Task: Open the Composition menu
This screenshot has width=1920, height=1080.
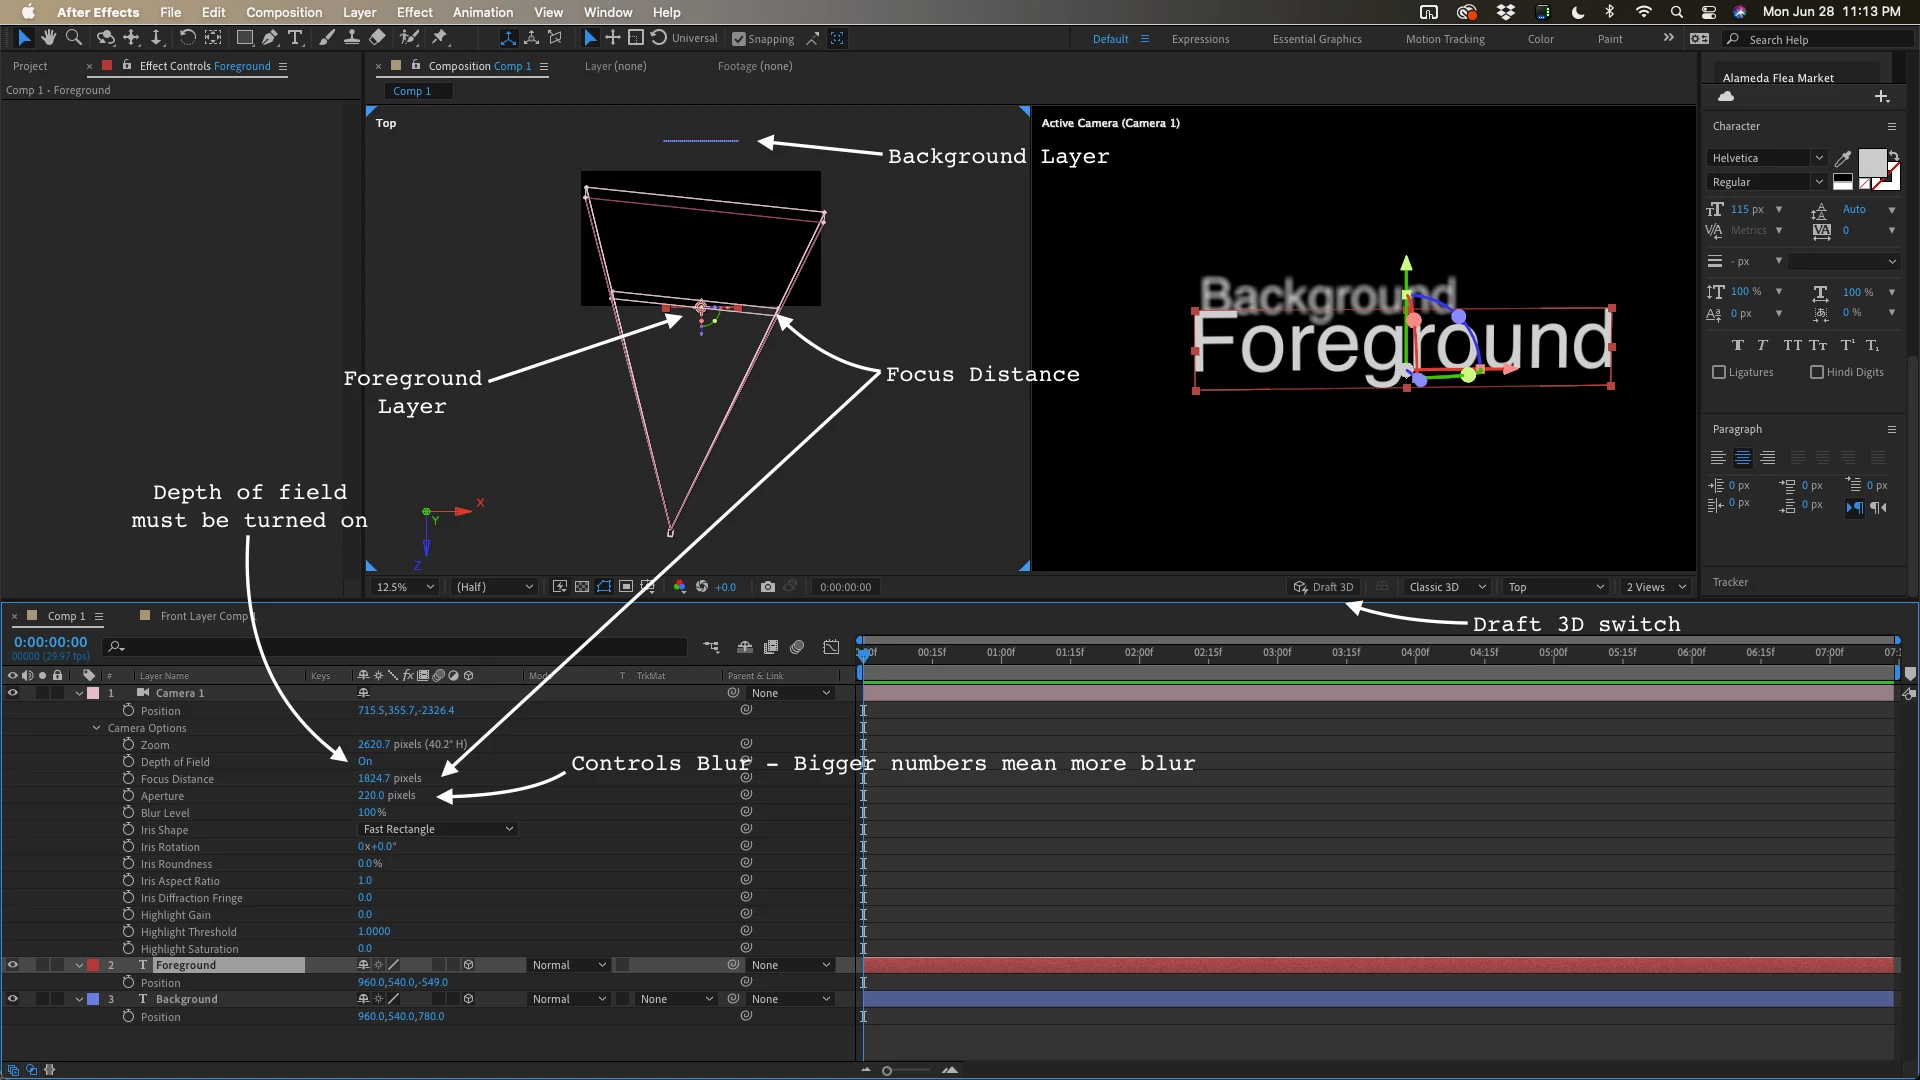Action: click(284, 12)
